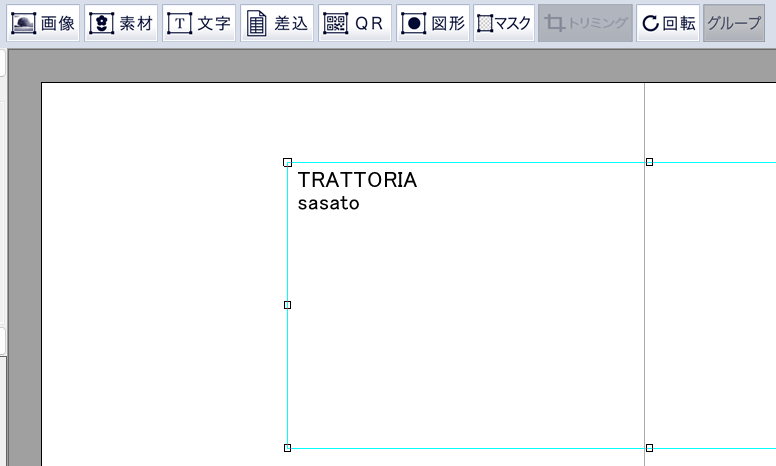The width and height of the screenshot is (776, 466).
Task: Click the トリミング (trimming) button
Action: pyautogui.click(x=585, y=23)
